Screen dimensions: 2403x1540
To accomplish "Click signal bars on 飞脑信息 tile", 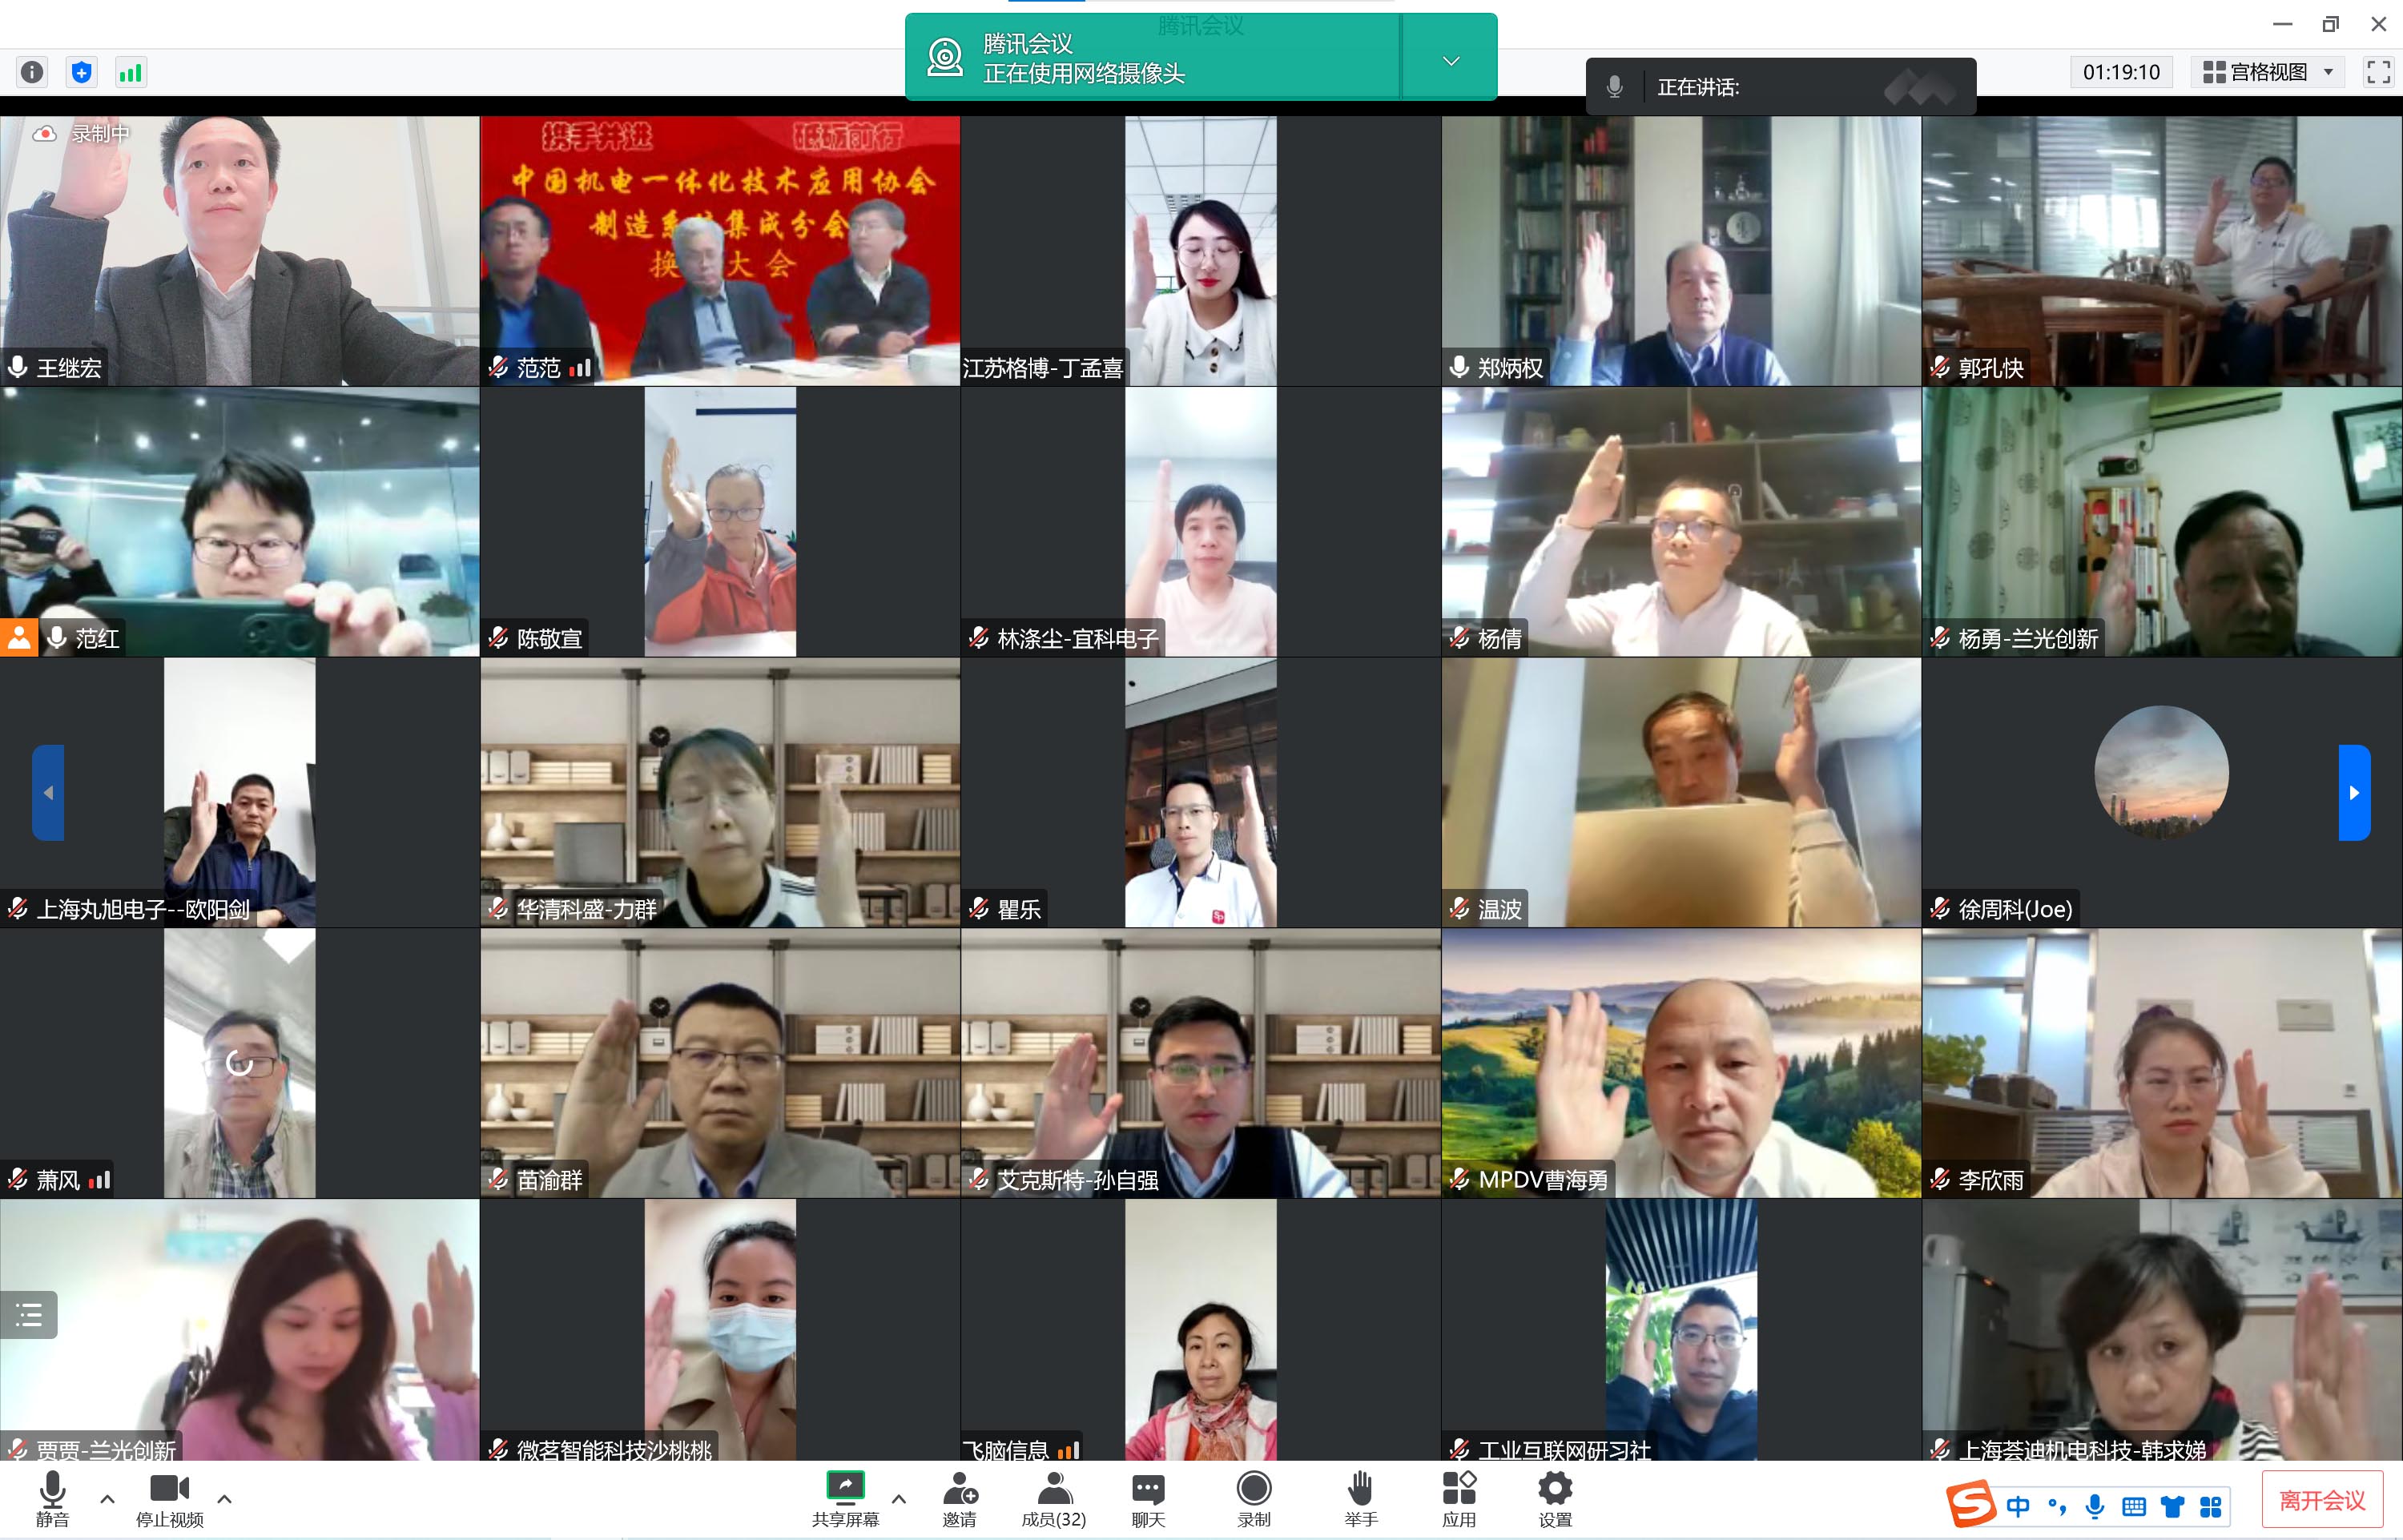I will 1068,1450.
